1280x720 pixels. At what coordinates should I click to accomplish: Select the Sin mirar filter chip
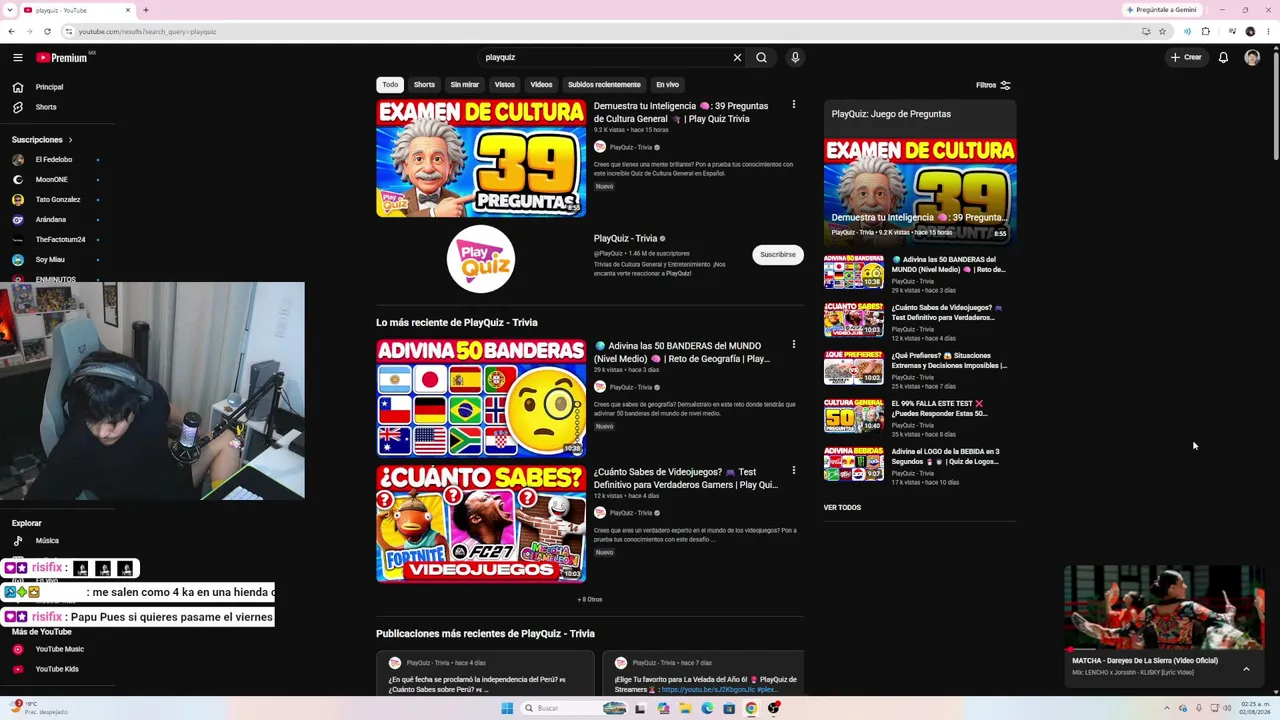point(464,85)
